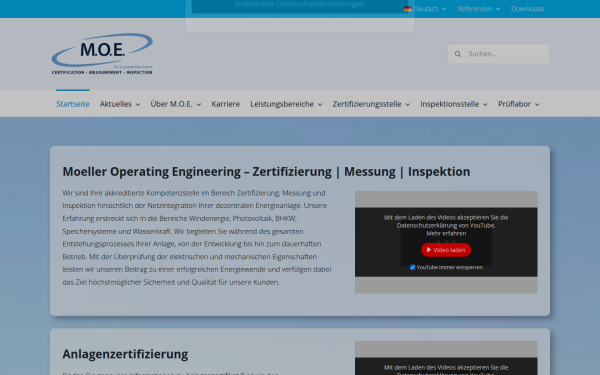Click the German flag icon

[408, 9]
